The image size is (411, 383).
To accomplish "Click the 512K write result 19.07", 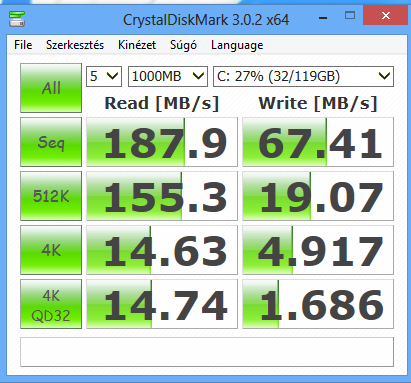I will pos(318,196).
